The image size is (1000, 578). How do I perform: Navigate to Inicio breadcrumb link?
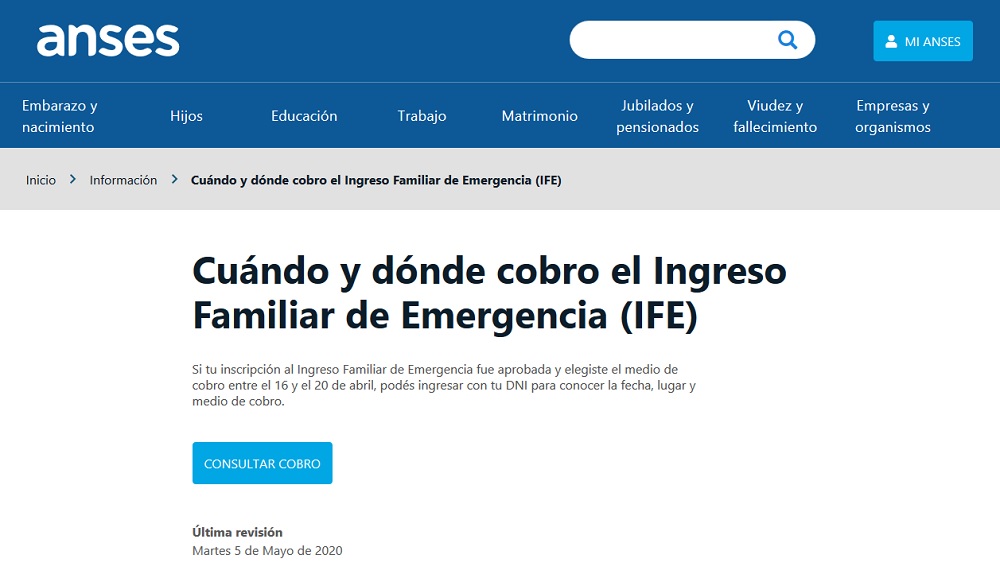pyautogui.click(x=41, y=180)
